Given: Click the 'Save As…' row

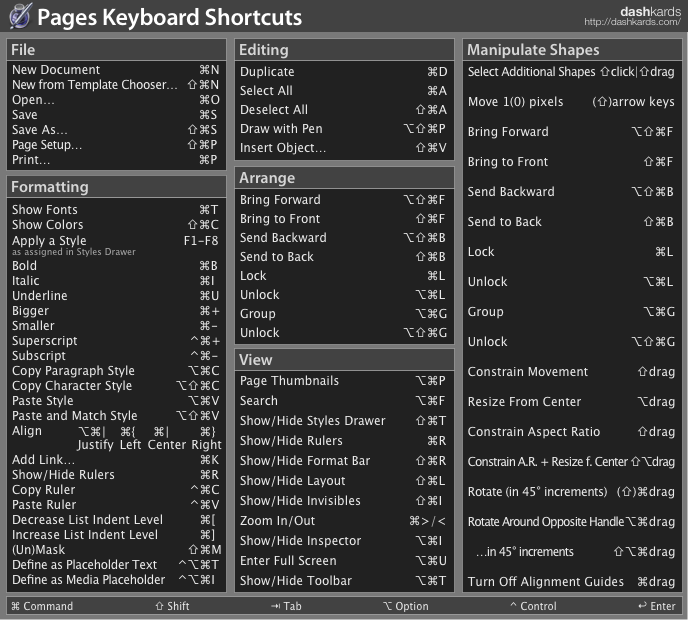Looking at the screenshot, I should point(116,130).
